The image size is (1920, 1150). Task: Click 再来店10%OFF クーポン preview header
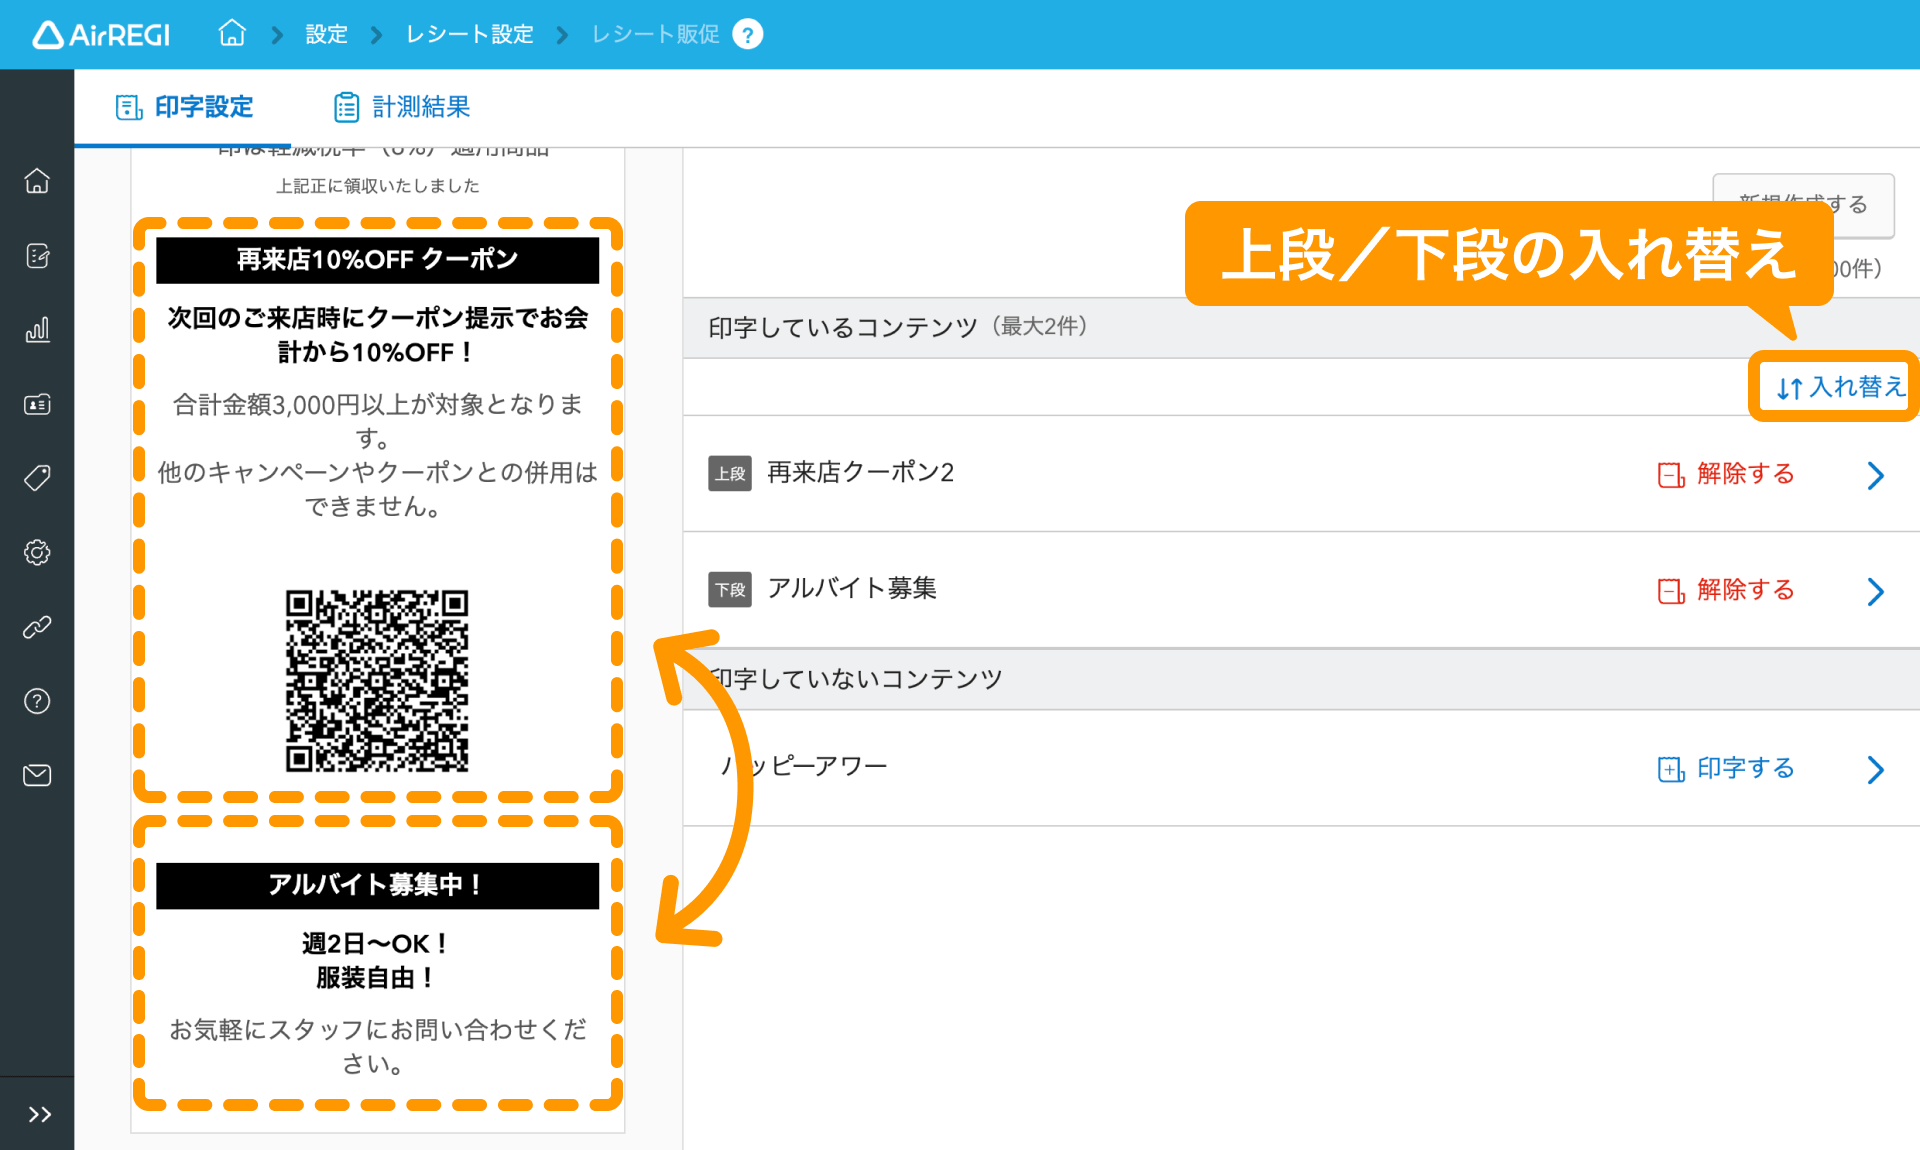[x=377, y=259]
